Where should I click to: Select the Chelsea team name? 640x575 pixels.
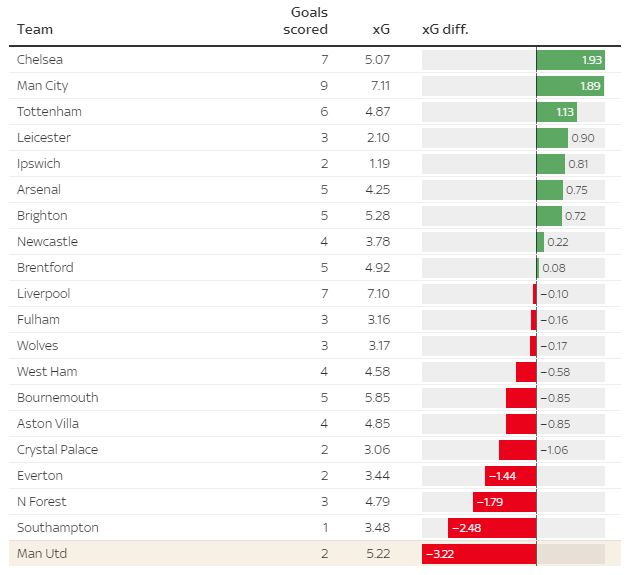point(41,60)
